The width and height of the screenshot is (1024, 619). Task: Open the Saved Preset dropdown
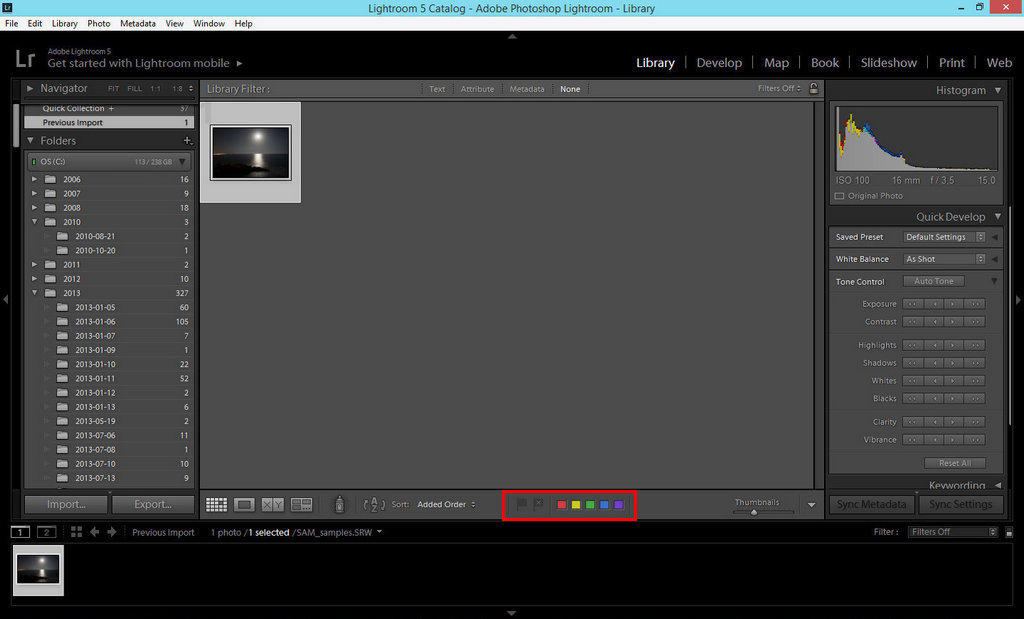(x=944, y=237)
